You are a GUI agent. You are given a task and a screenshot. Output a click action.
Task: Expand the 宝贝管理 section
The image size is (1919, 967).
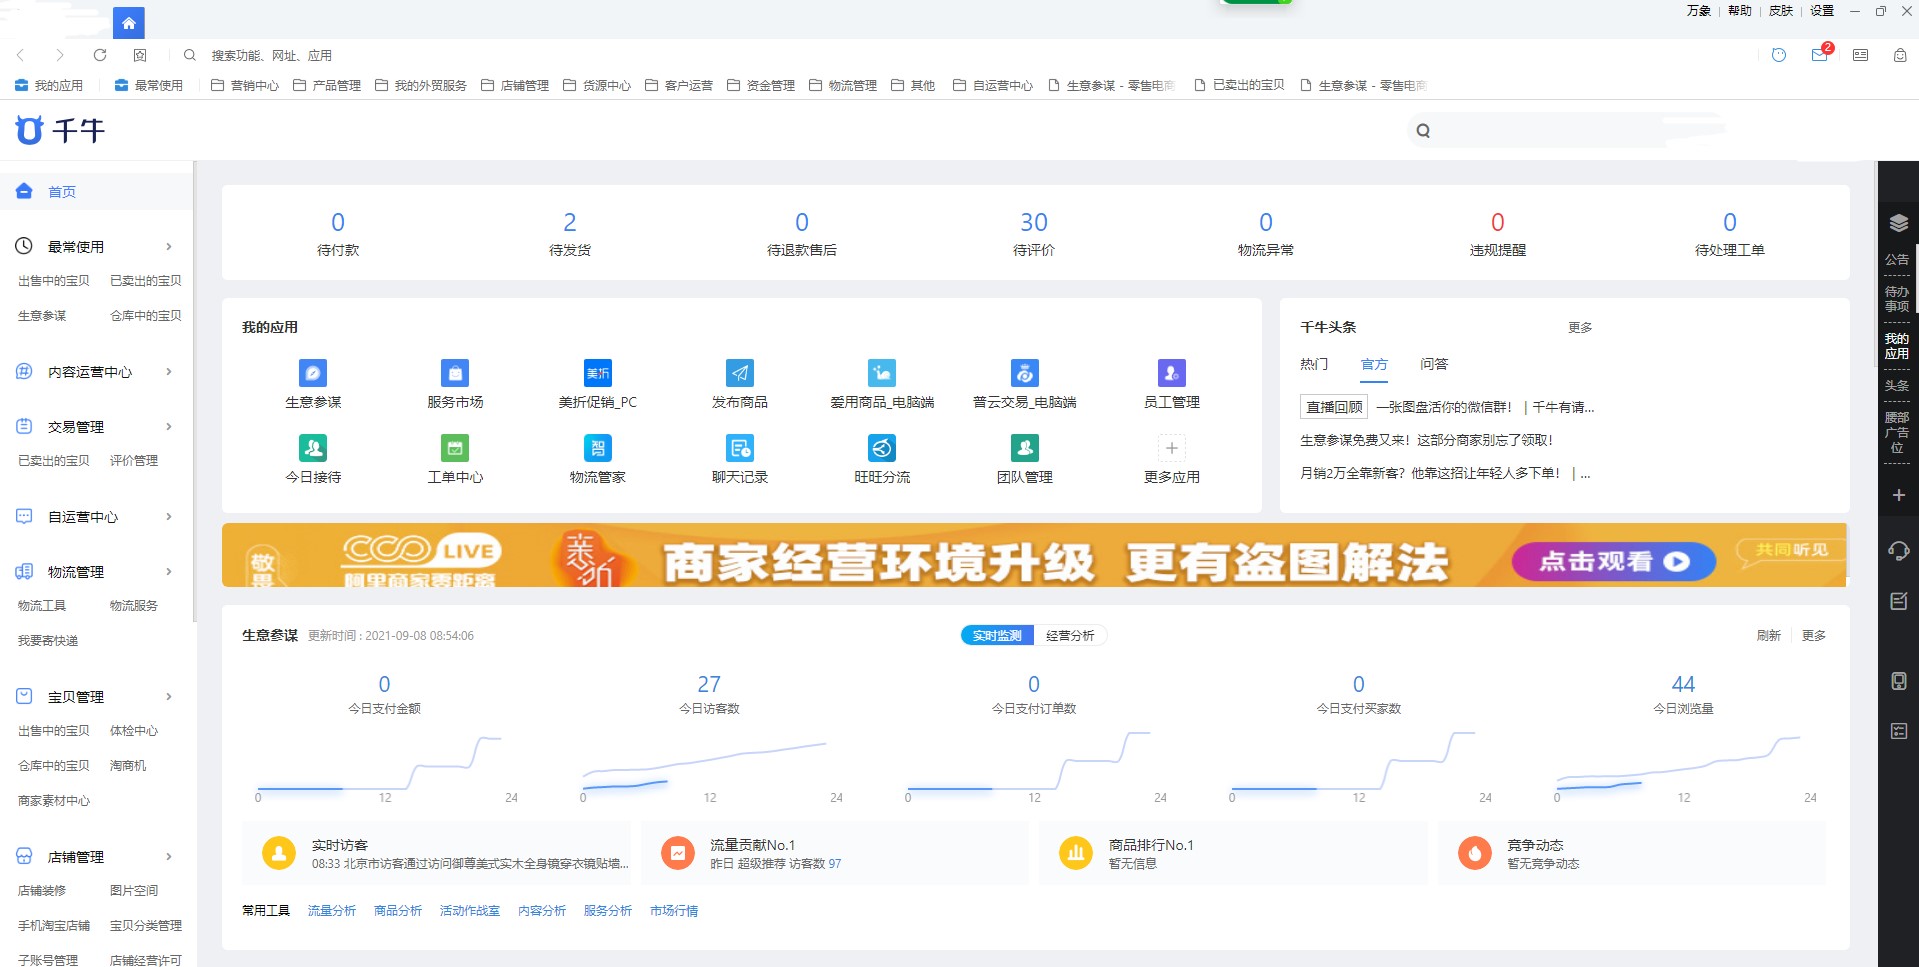75,696
